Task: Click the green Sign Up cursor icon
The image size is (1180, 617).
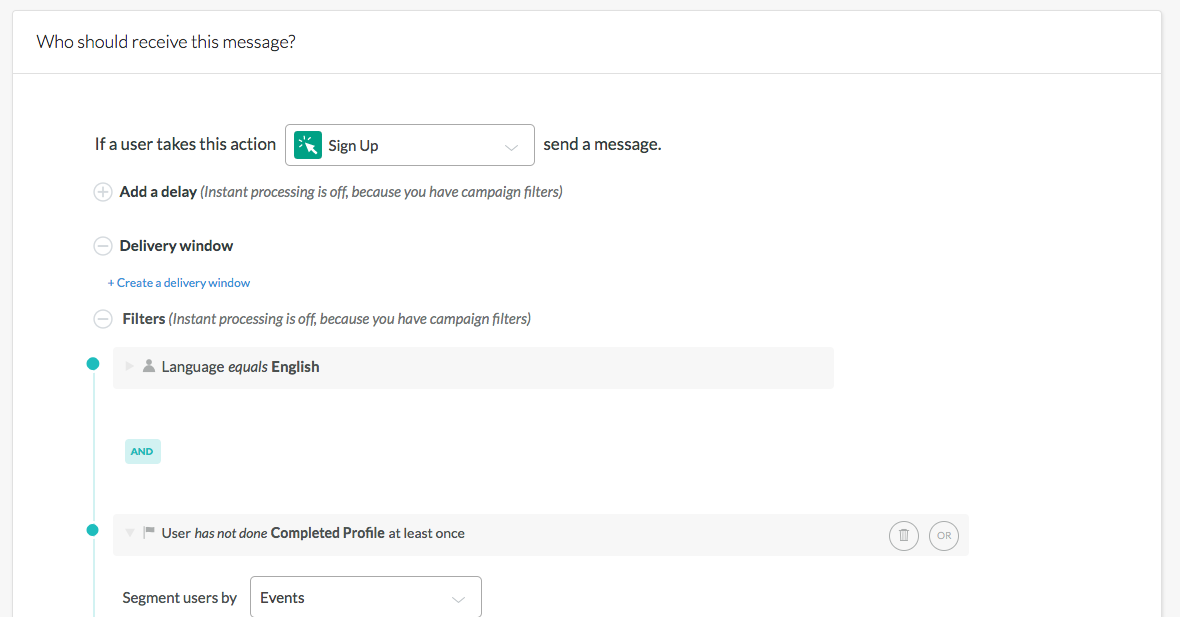Action: [x=308, y=145]
